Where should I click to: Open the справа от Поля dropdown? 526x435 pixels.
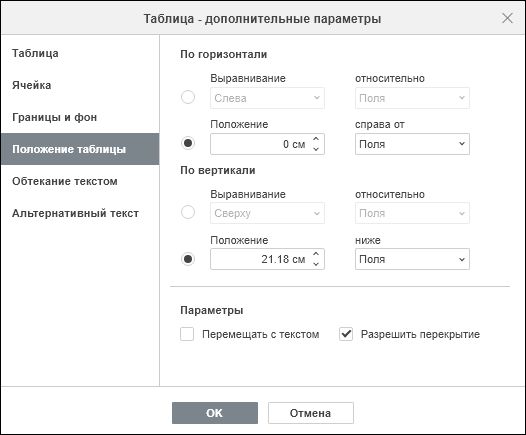click(x=412, y=144)
